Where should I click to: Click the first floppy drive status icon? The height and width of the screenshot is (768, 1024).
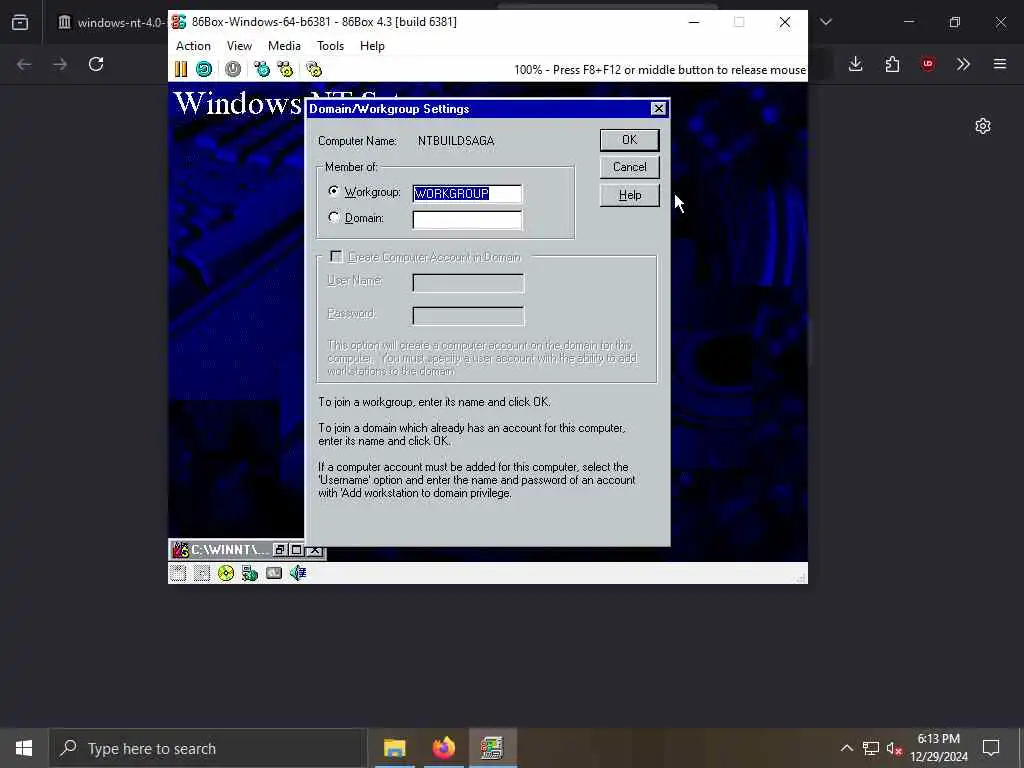(x=178, y=573)
